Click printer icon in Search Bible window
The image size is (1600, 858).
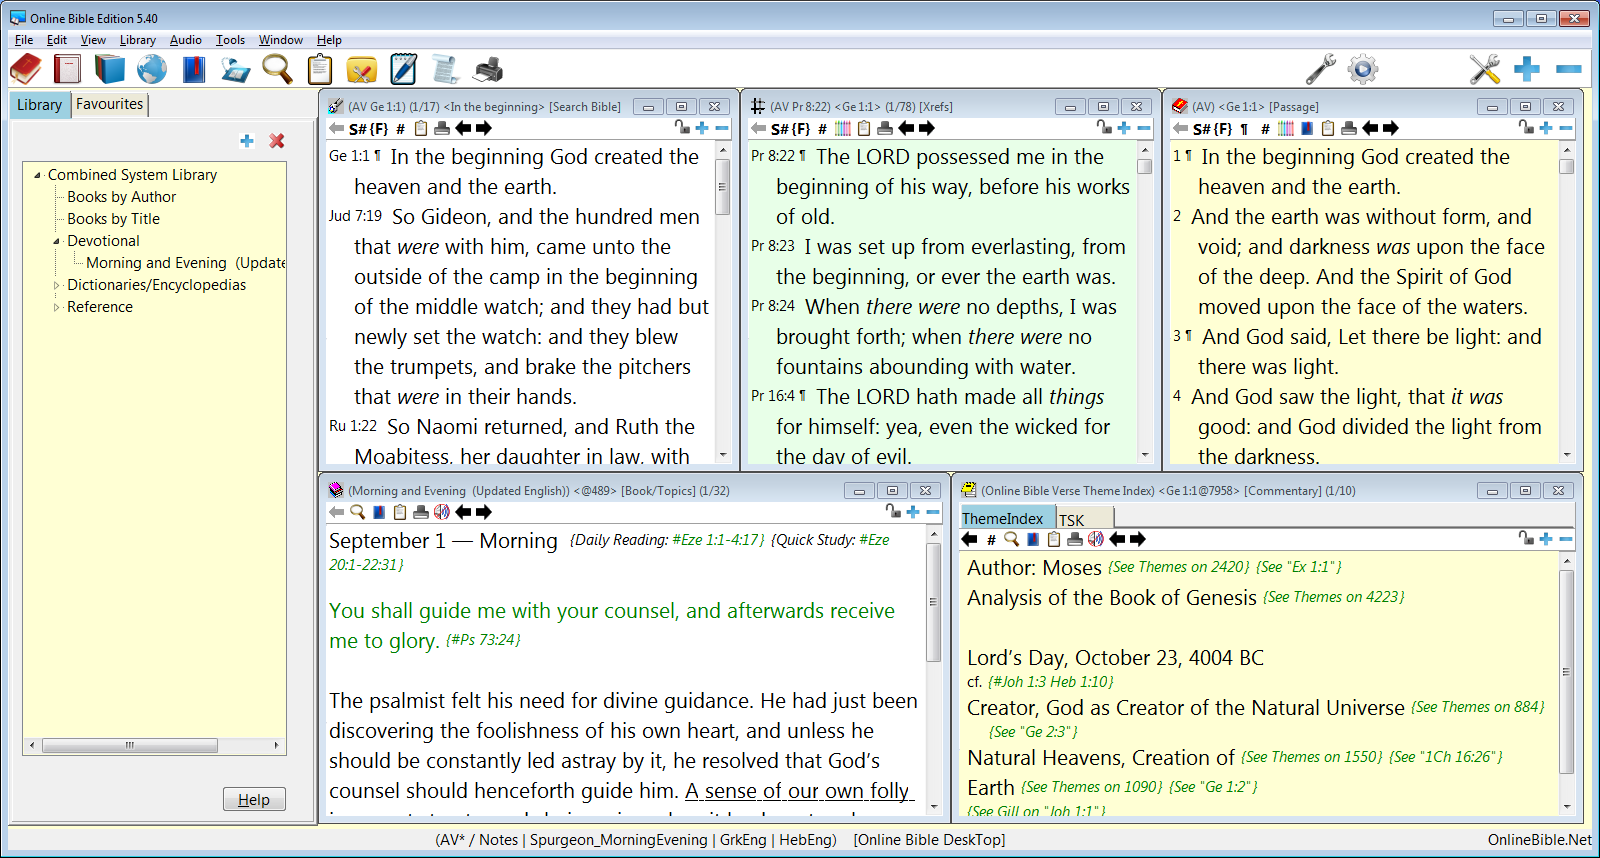[442, 128]
